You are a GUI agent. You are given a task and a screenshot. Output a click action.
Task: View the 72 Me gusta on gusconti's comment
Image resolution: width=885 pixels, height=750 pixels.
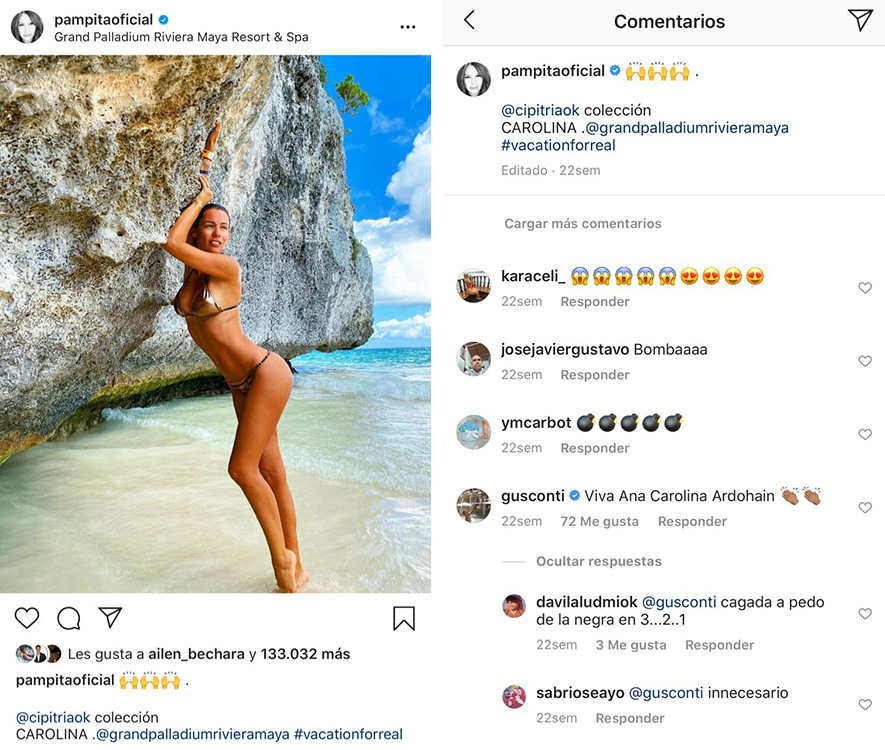coord(599,521)
